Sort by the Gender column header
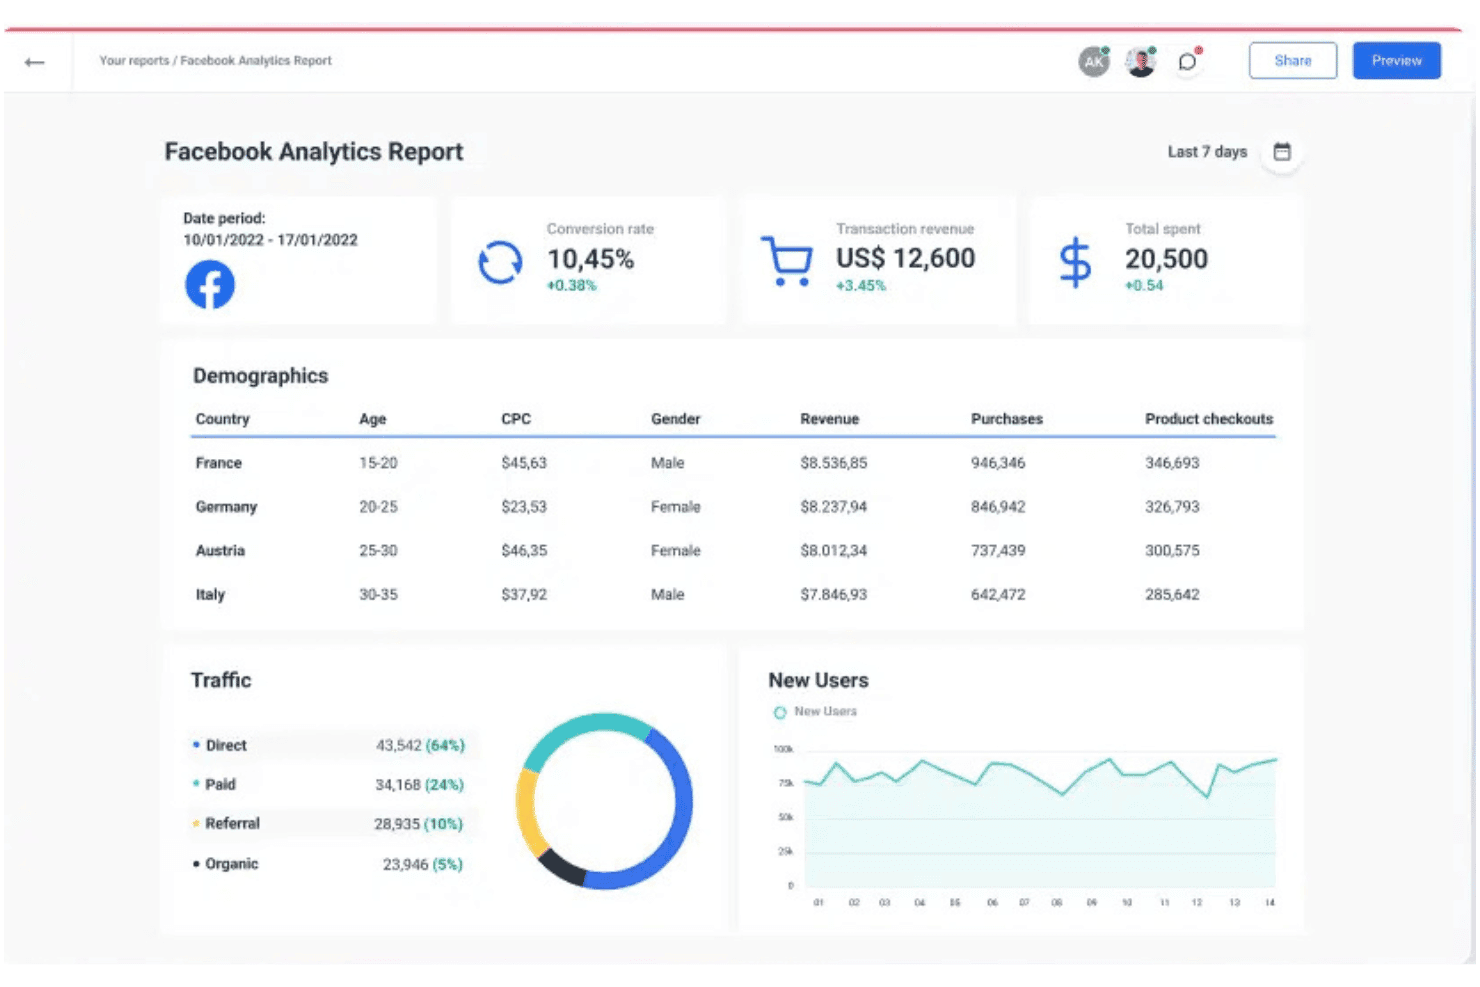Viewport: 1480px width, 987px height. 676,419
